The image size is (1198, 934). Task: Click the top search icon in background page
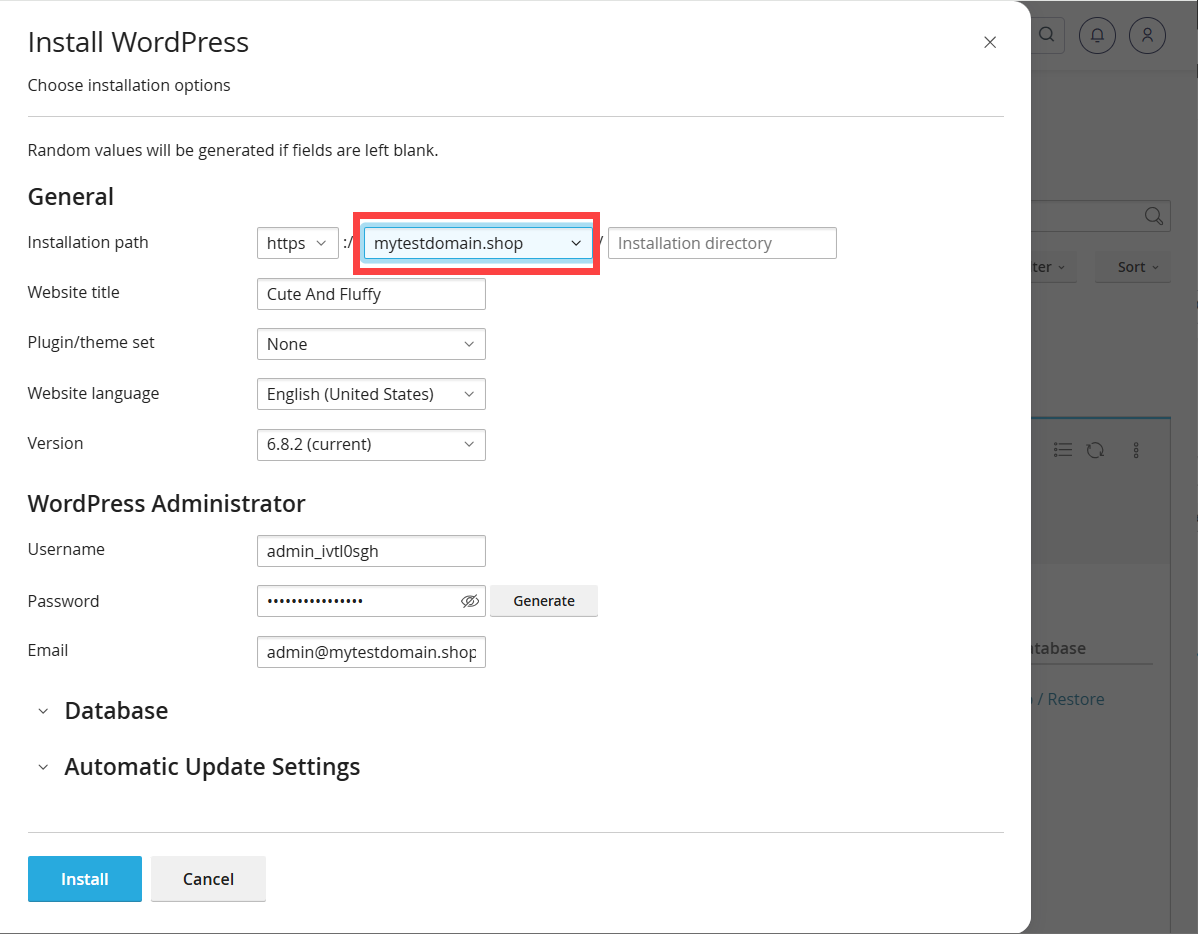[x=1047, y=35]
